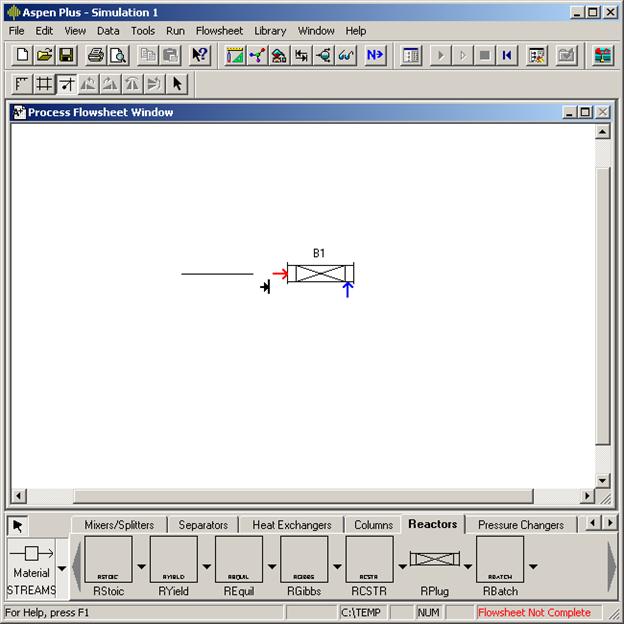Viewport: 624px width, 624px height.
Task: Select block B1 on the flowsheet
Action: point(320,273)
